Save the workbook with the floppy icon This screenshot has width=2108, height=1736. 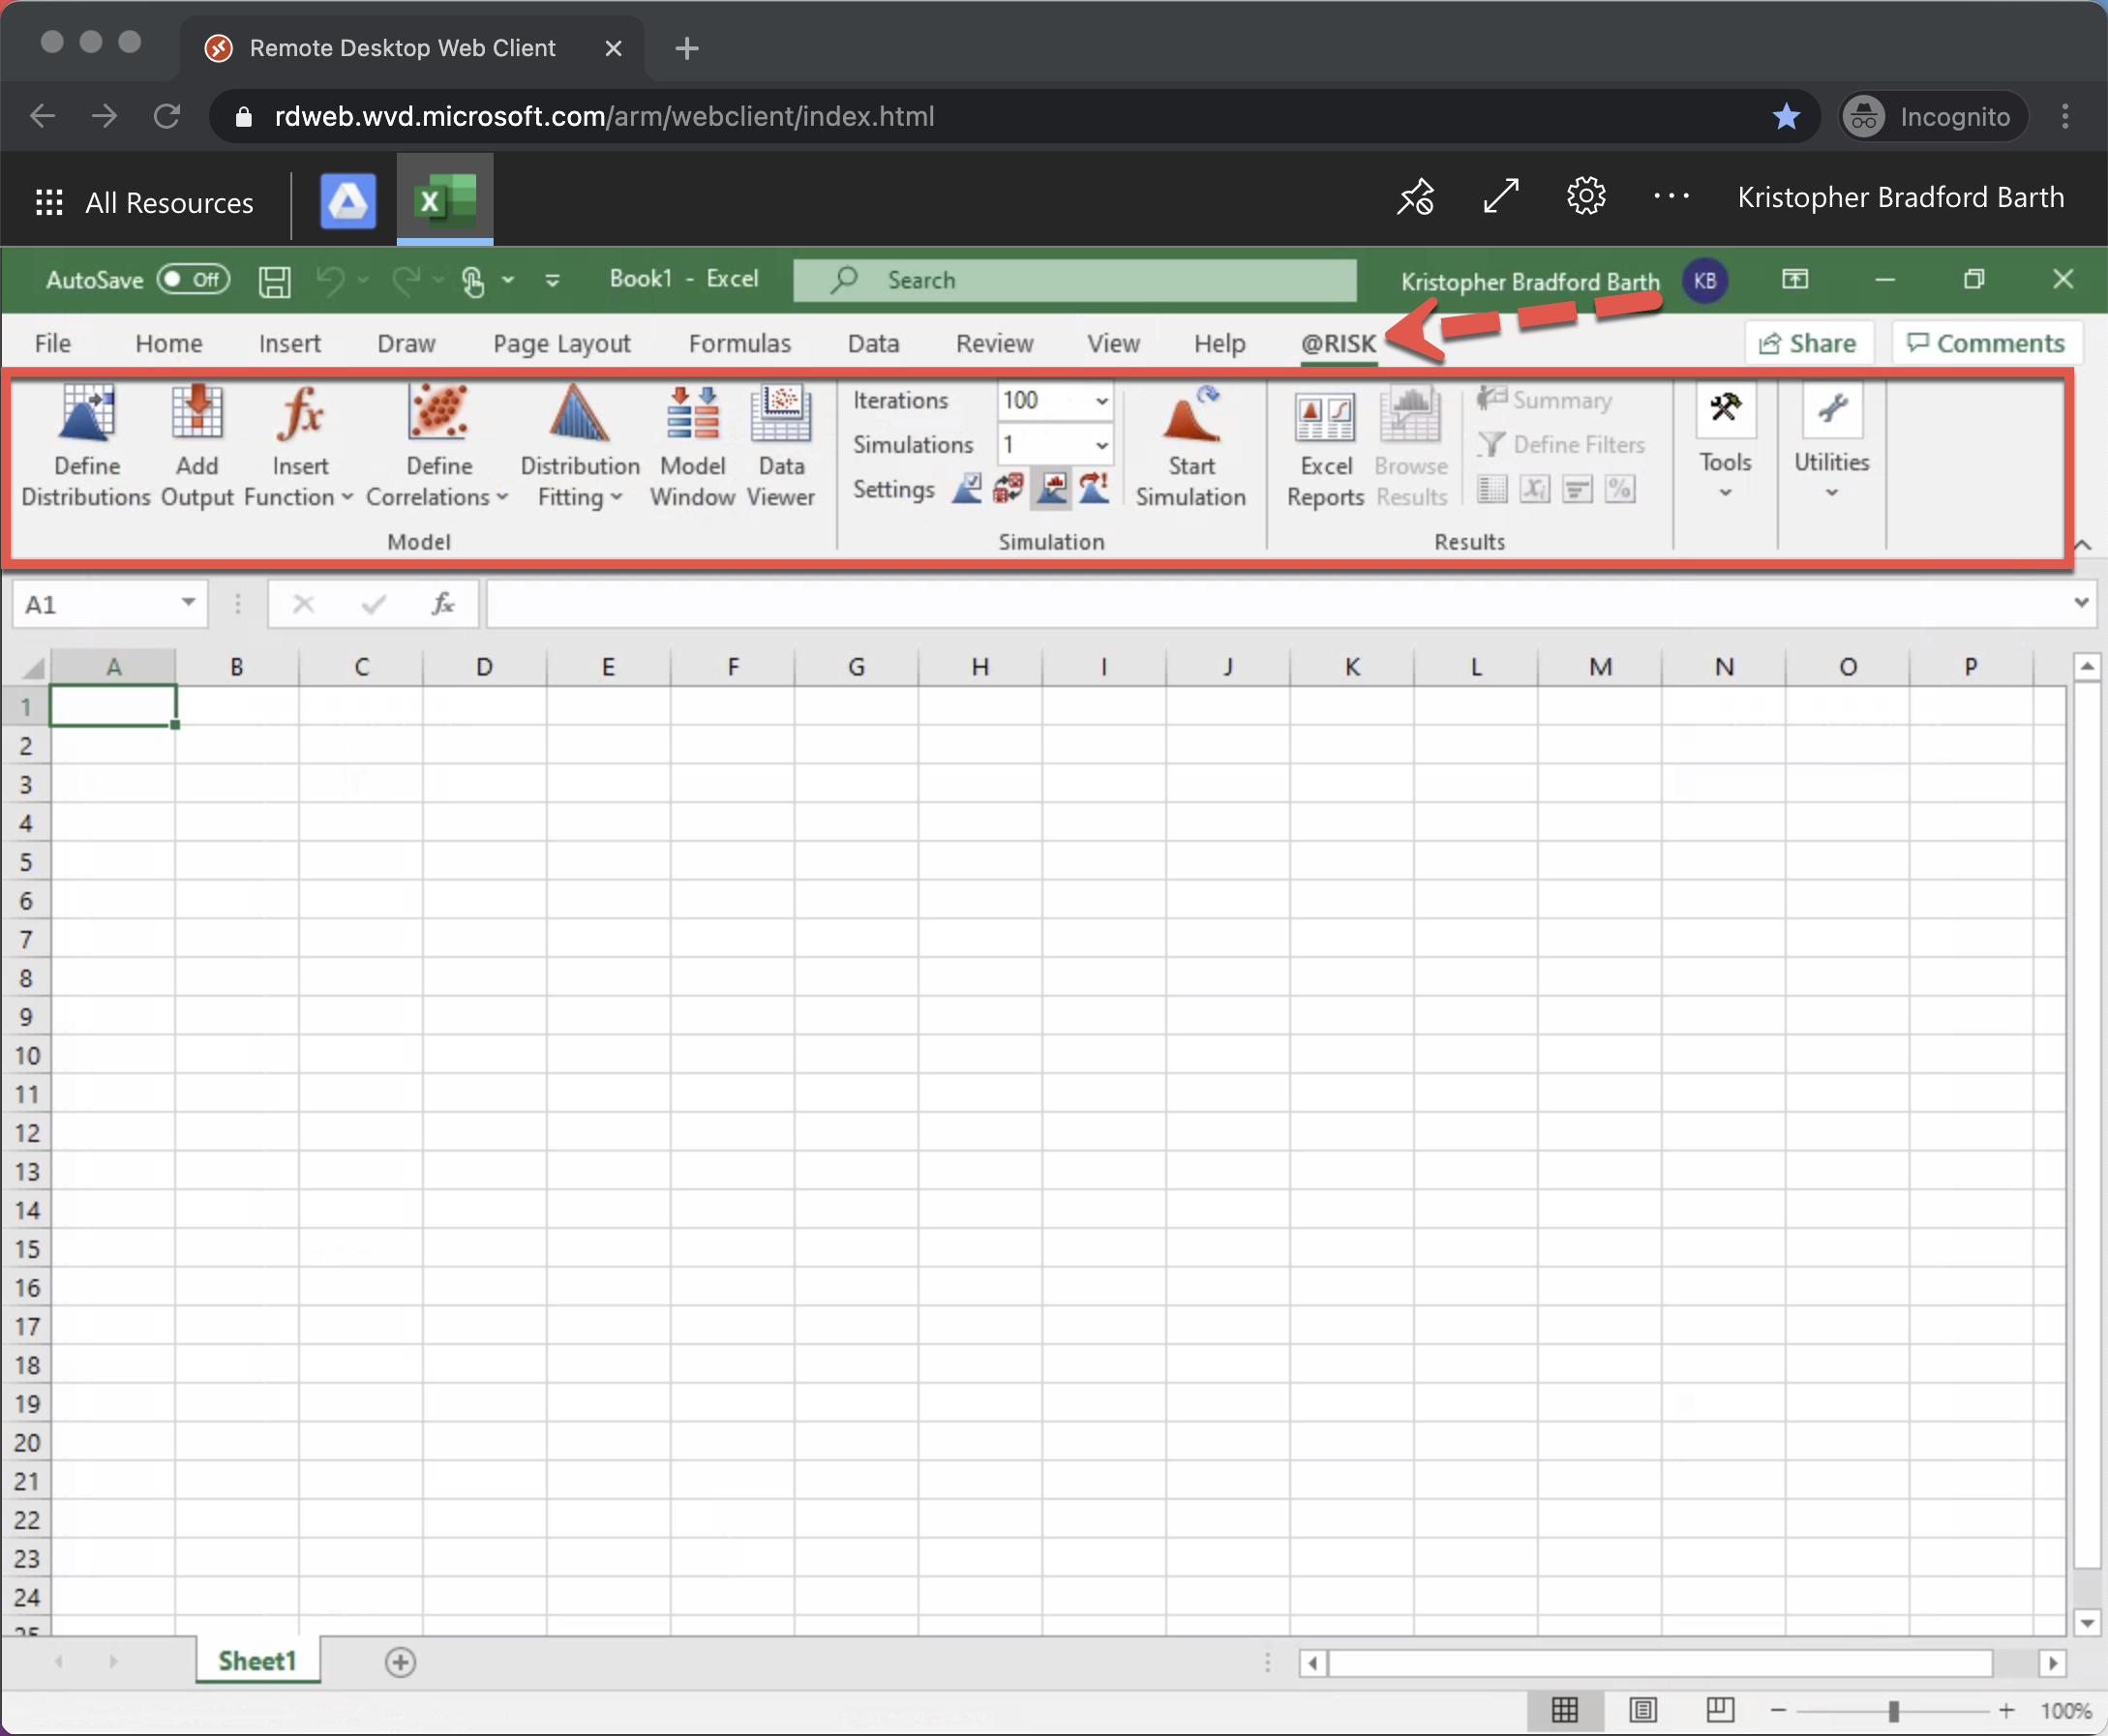click(x=275, y=281)
